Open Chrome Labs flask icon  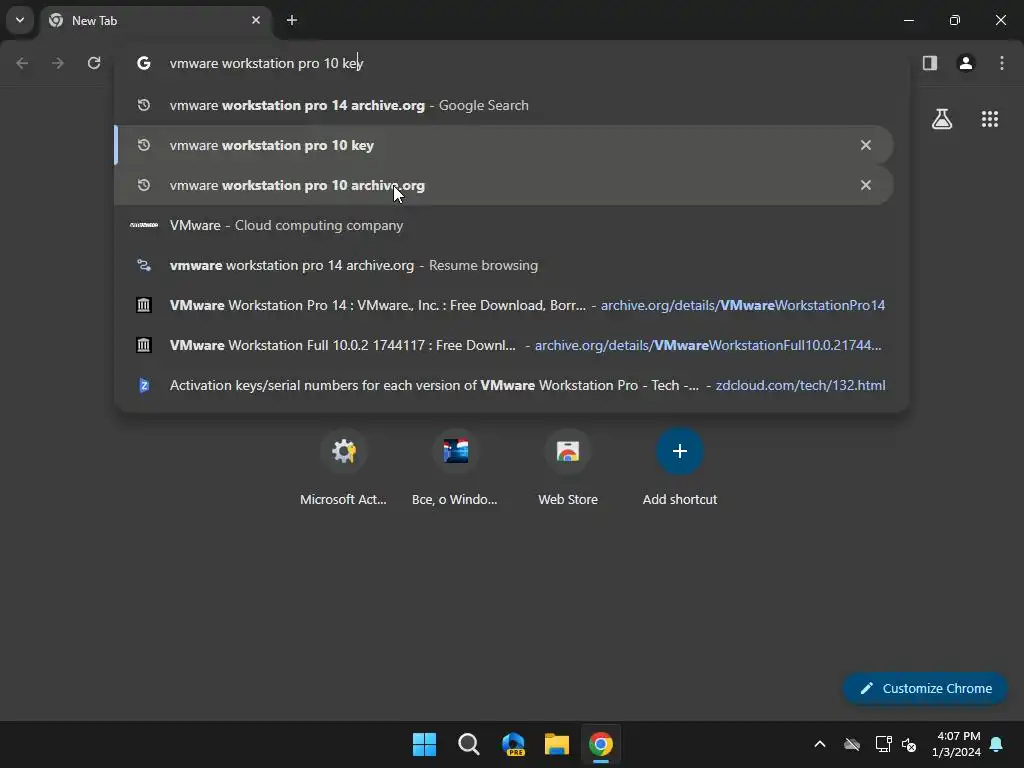(942, 119)
